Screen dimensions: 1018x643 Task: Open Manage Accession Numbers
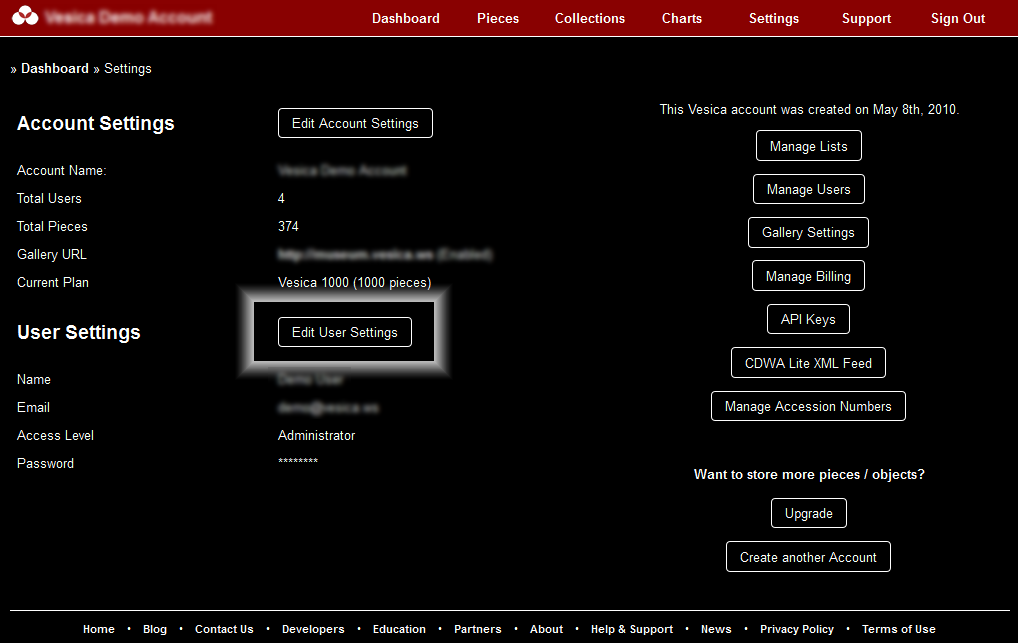pos(808,406)
